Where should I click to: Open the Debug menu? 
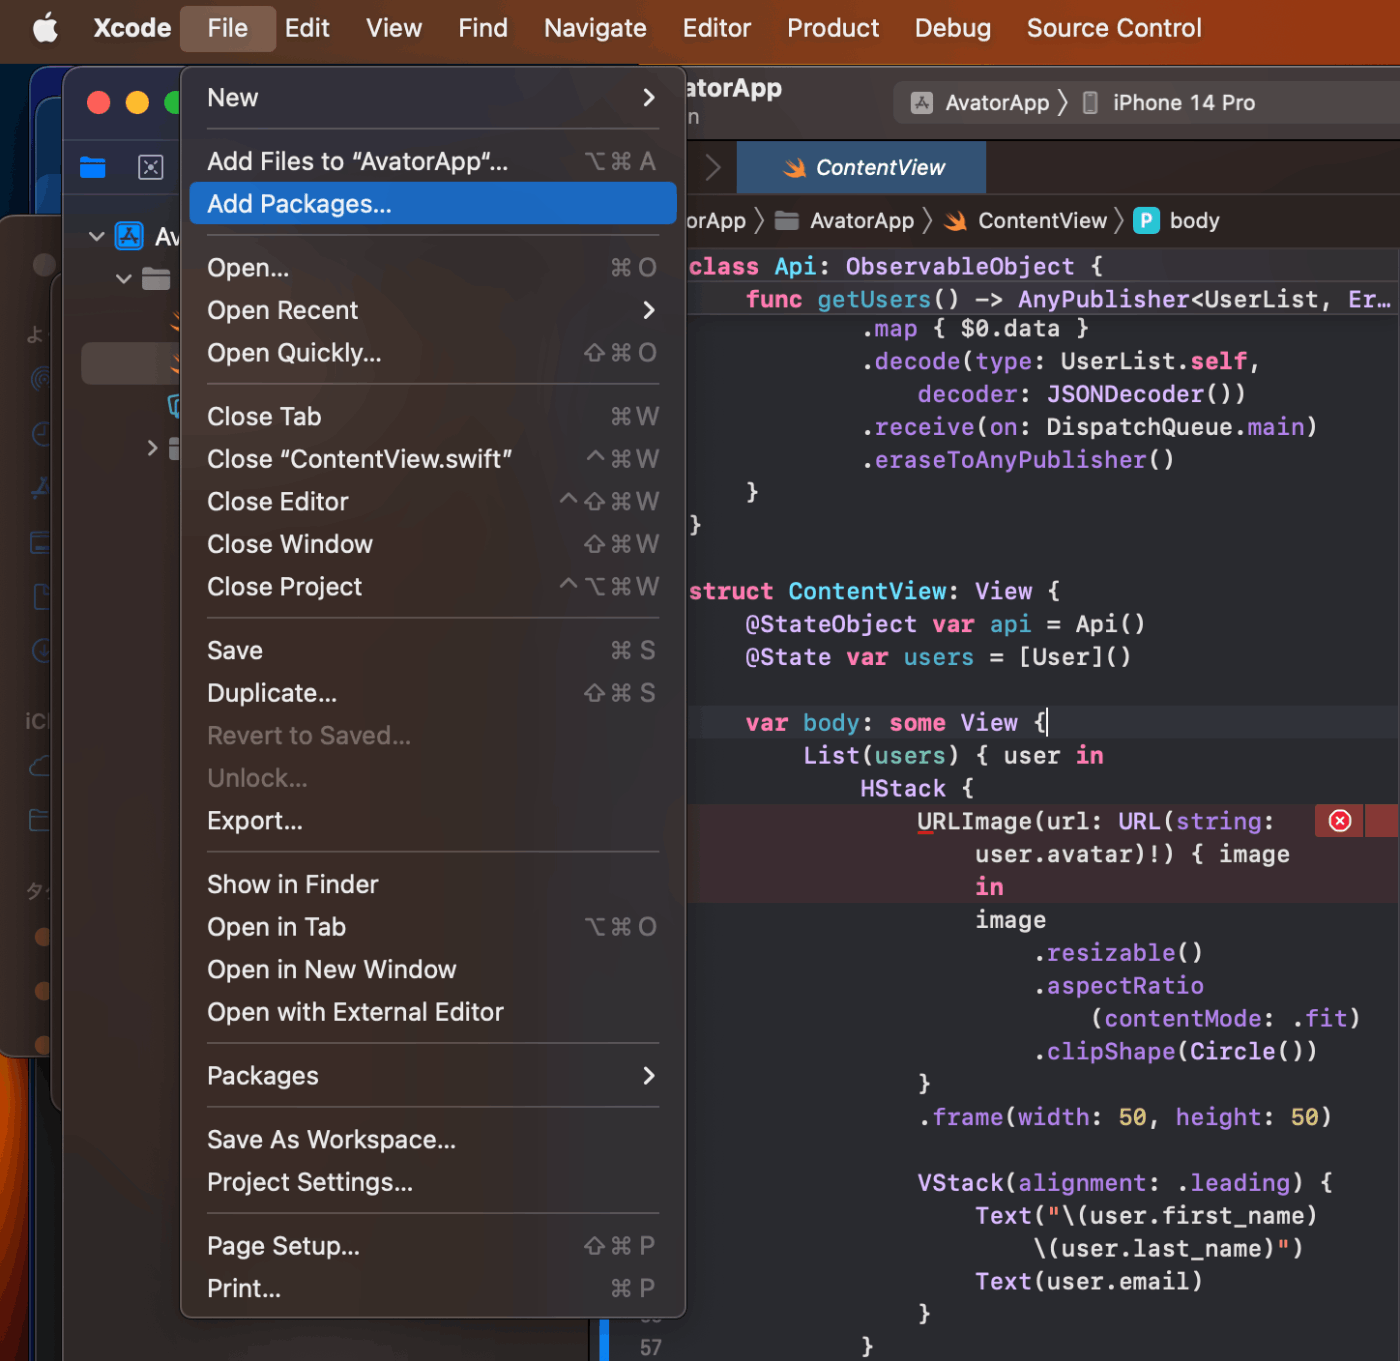[x=953, y=28]
